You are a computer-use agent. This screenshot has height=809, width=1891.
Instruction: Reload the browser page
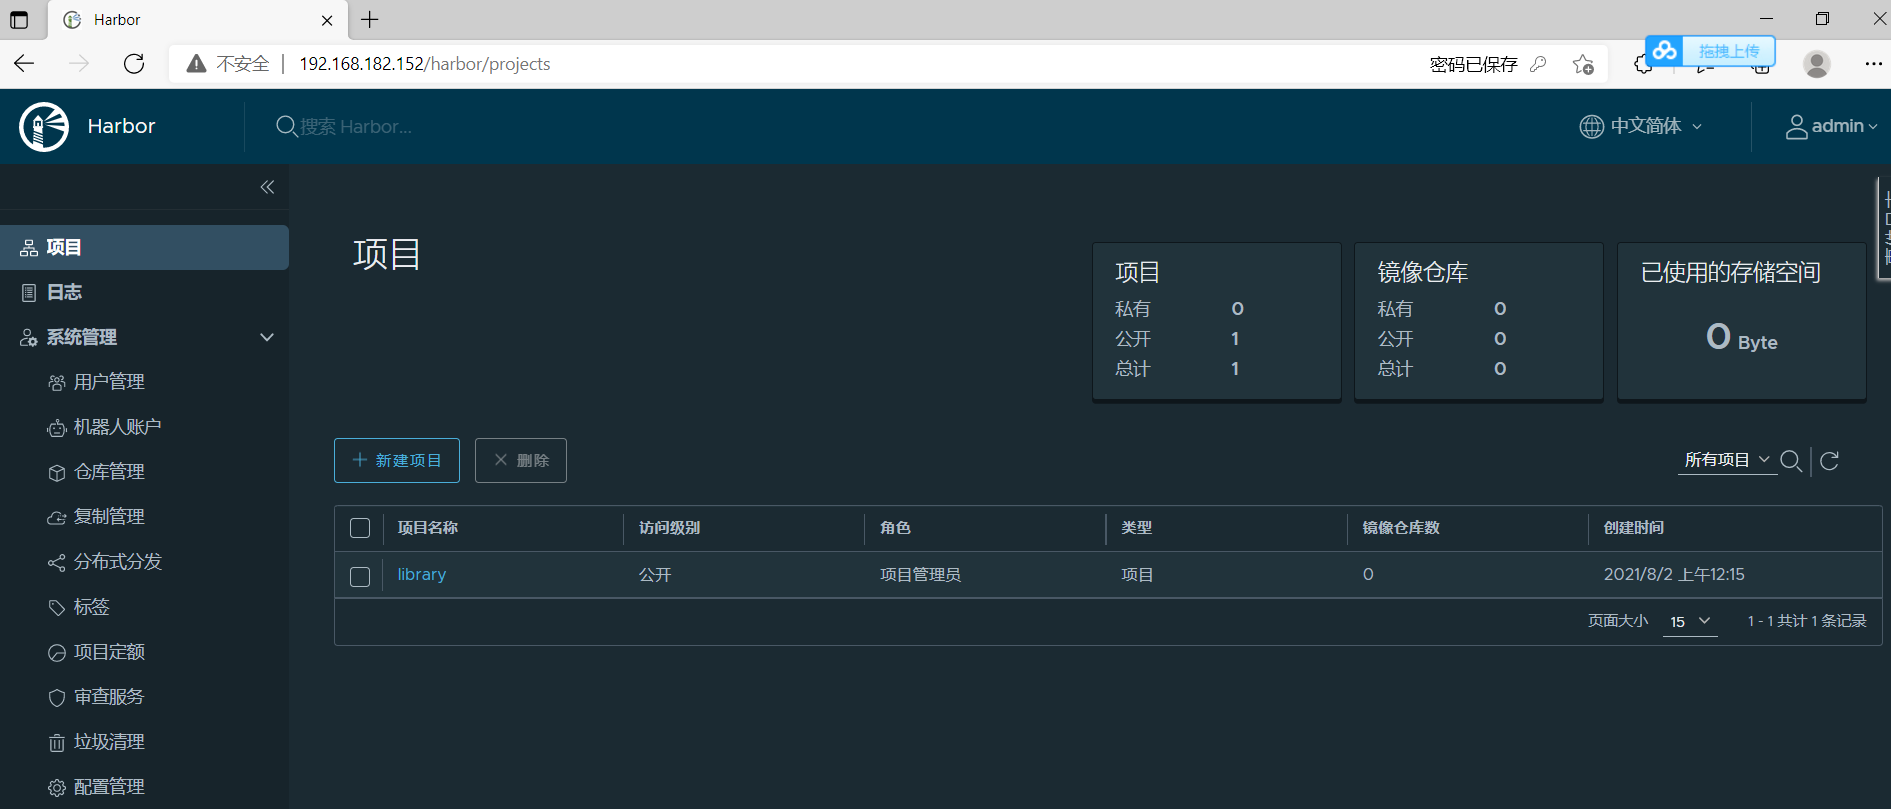(x=134, y=64)
